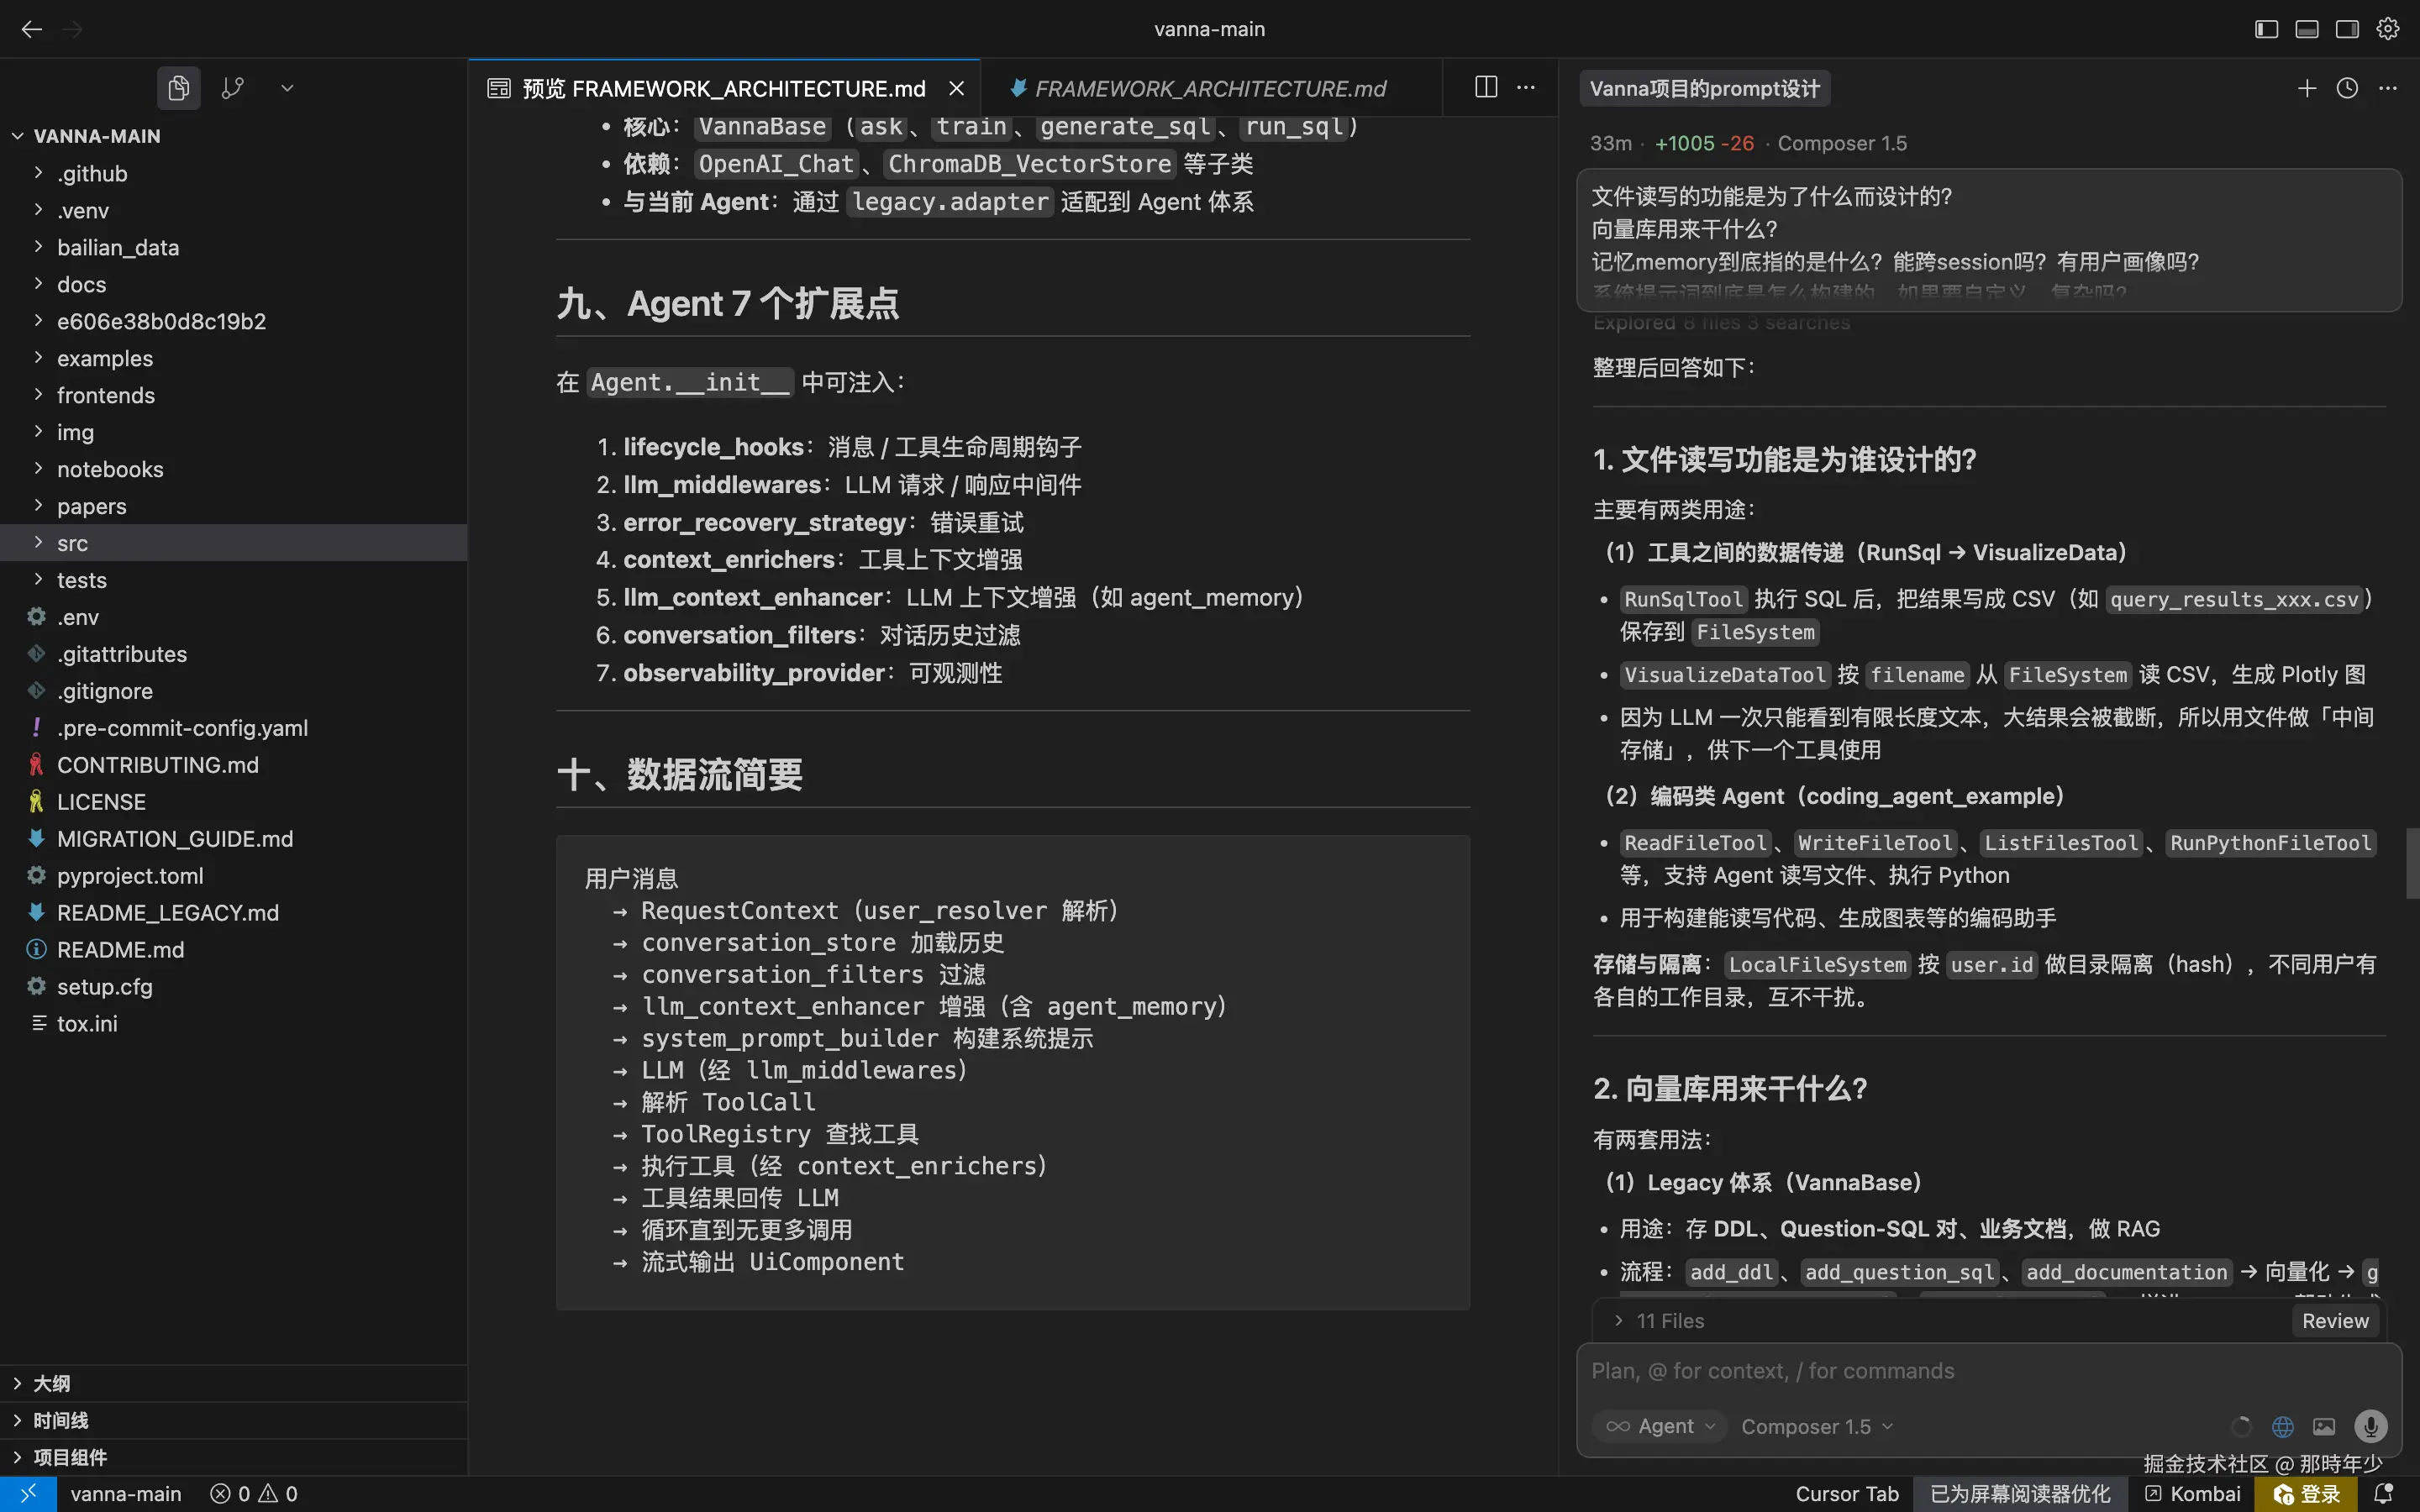Open settings gear in title bar
The height and width of the screenshot is (1512, 2420).
pos(2388,29)
